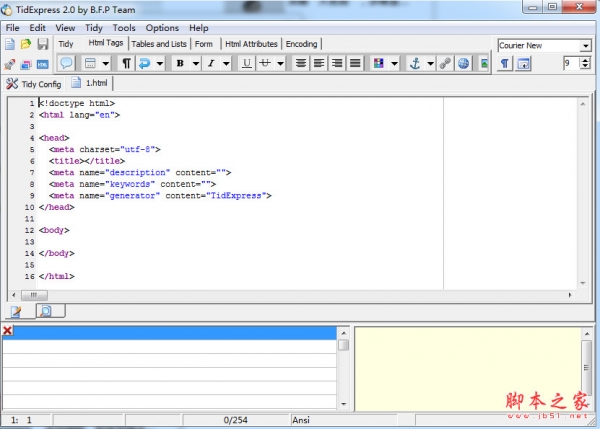
Task: Click the Save floppy disk icon
Action: (x=43, y=44)
